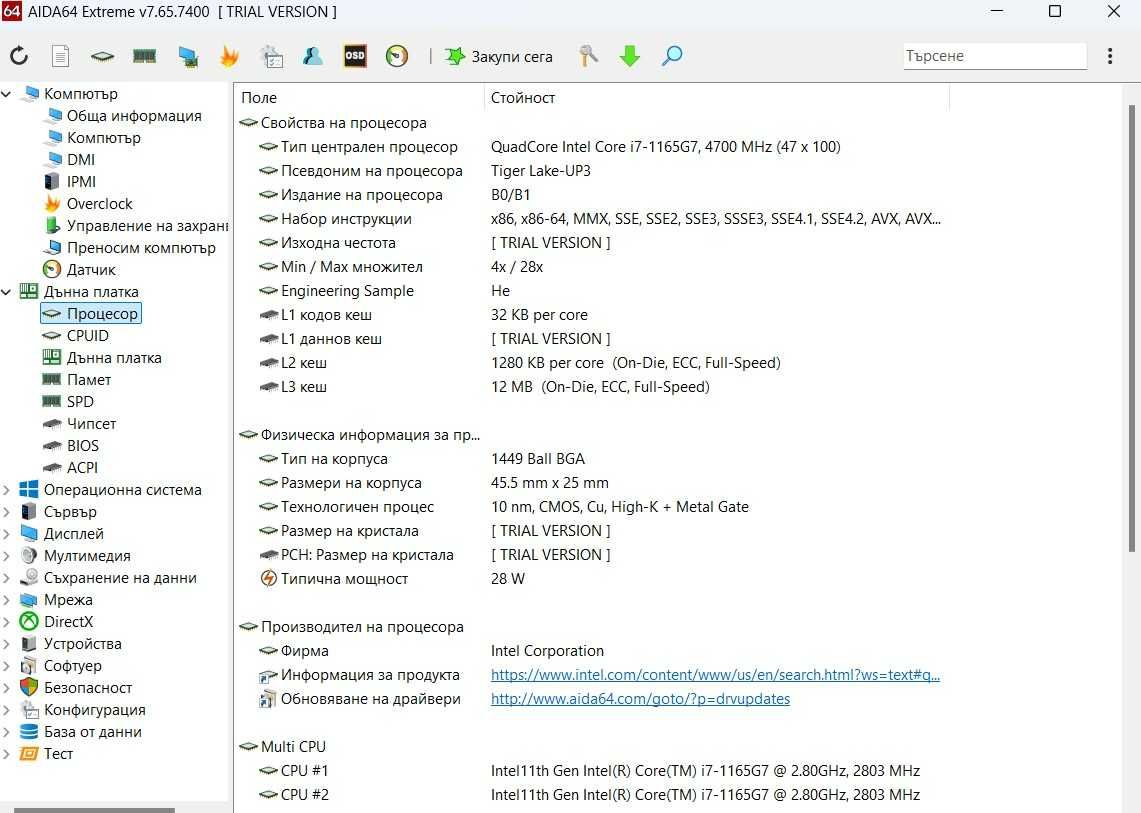The image size is (1141, 813).
Task: Open the OSD panel icon
Action: pyautogui.click(x=355, y=56)
